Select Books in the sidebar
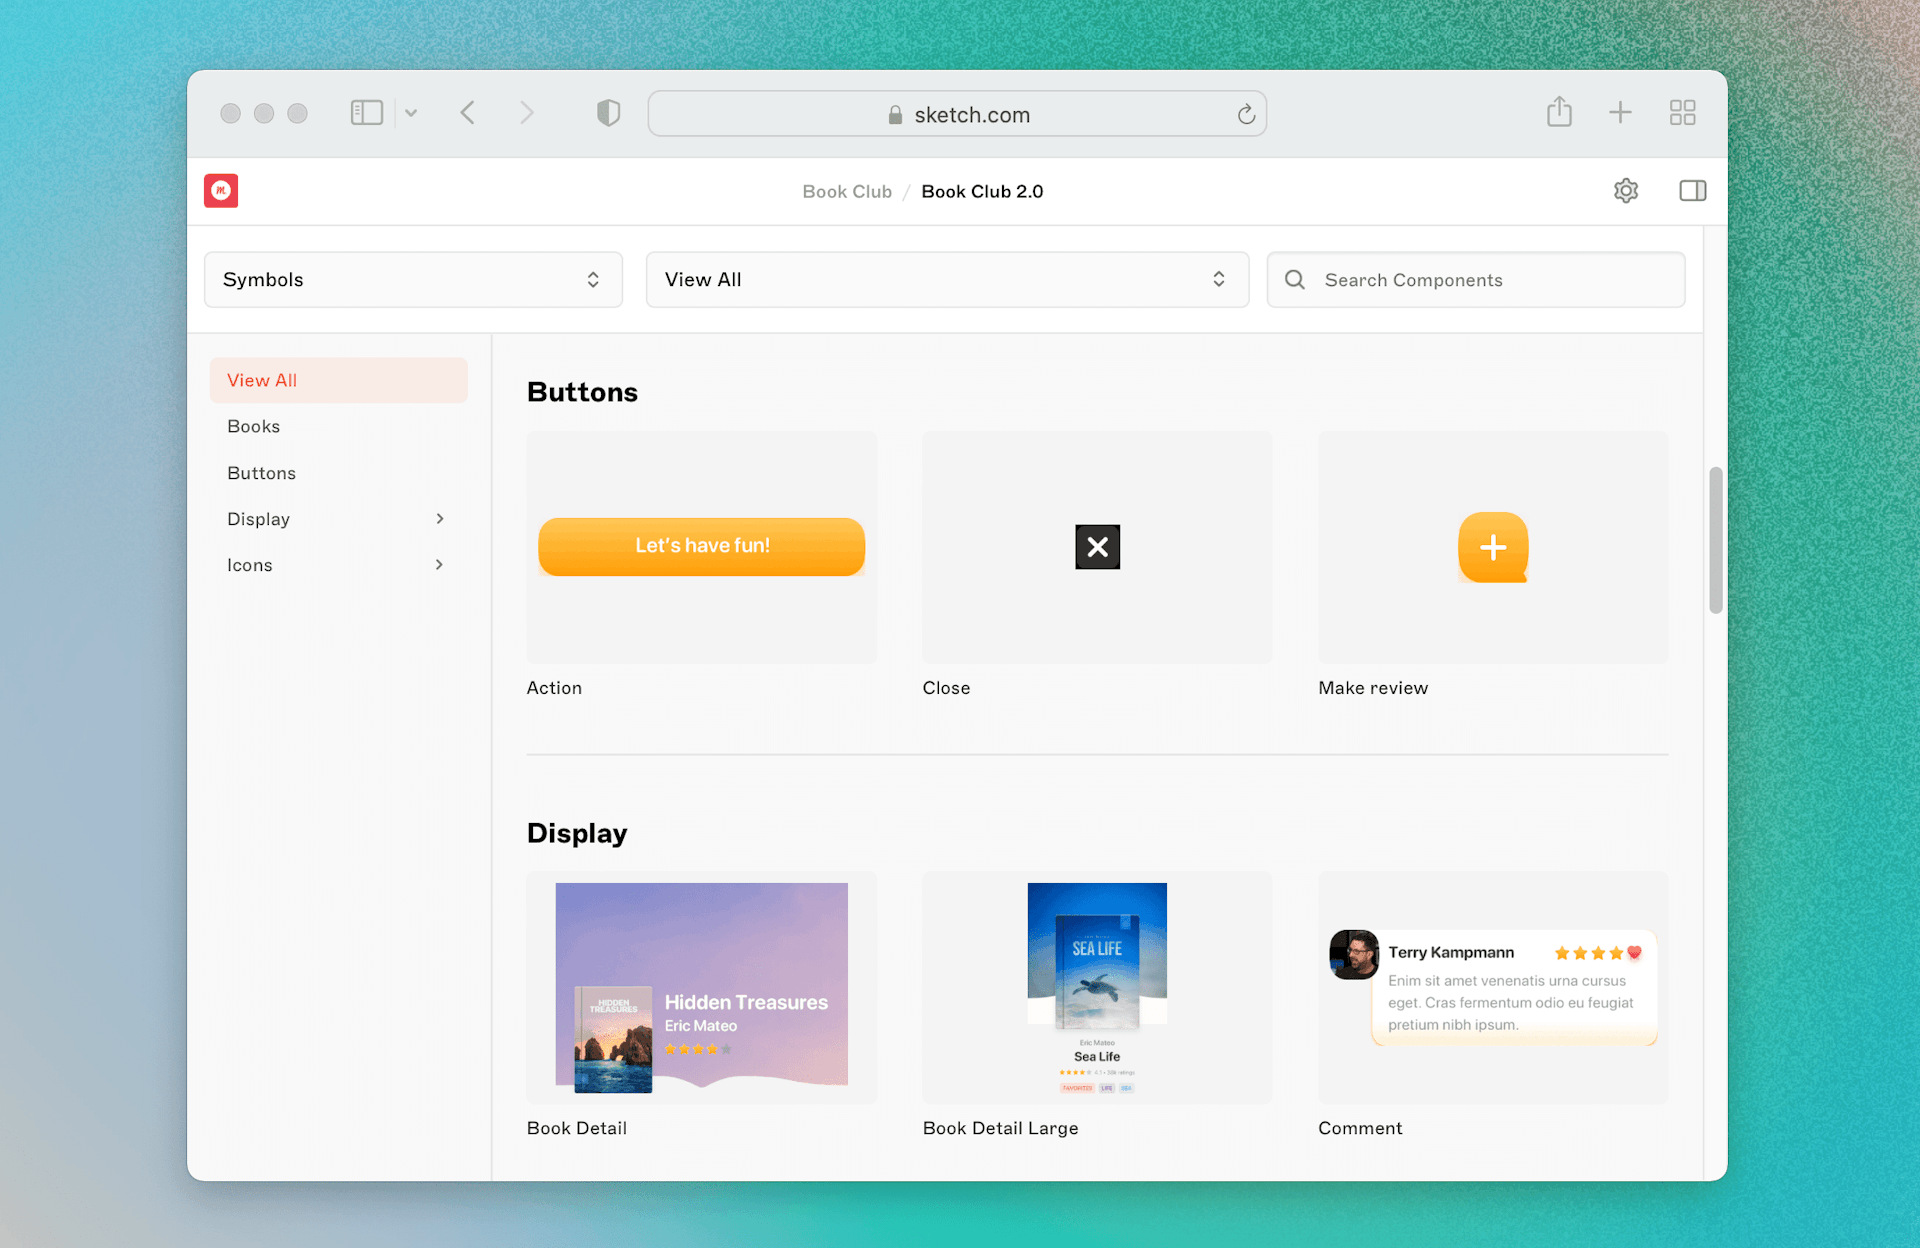 click(x=254, y=427)
